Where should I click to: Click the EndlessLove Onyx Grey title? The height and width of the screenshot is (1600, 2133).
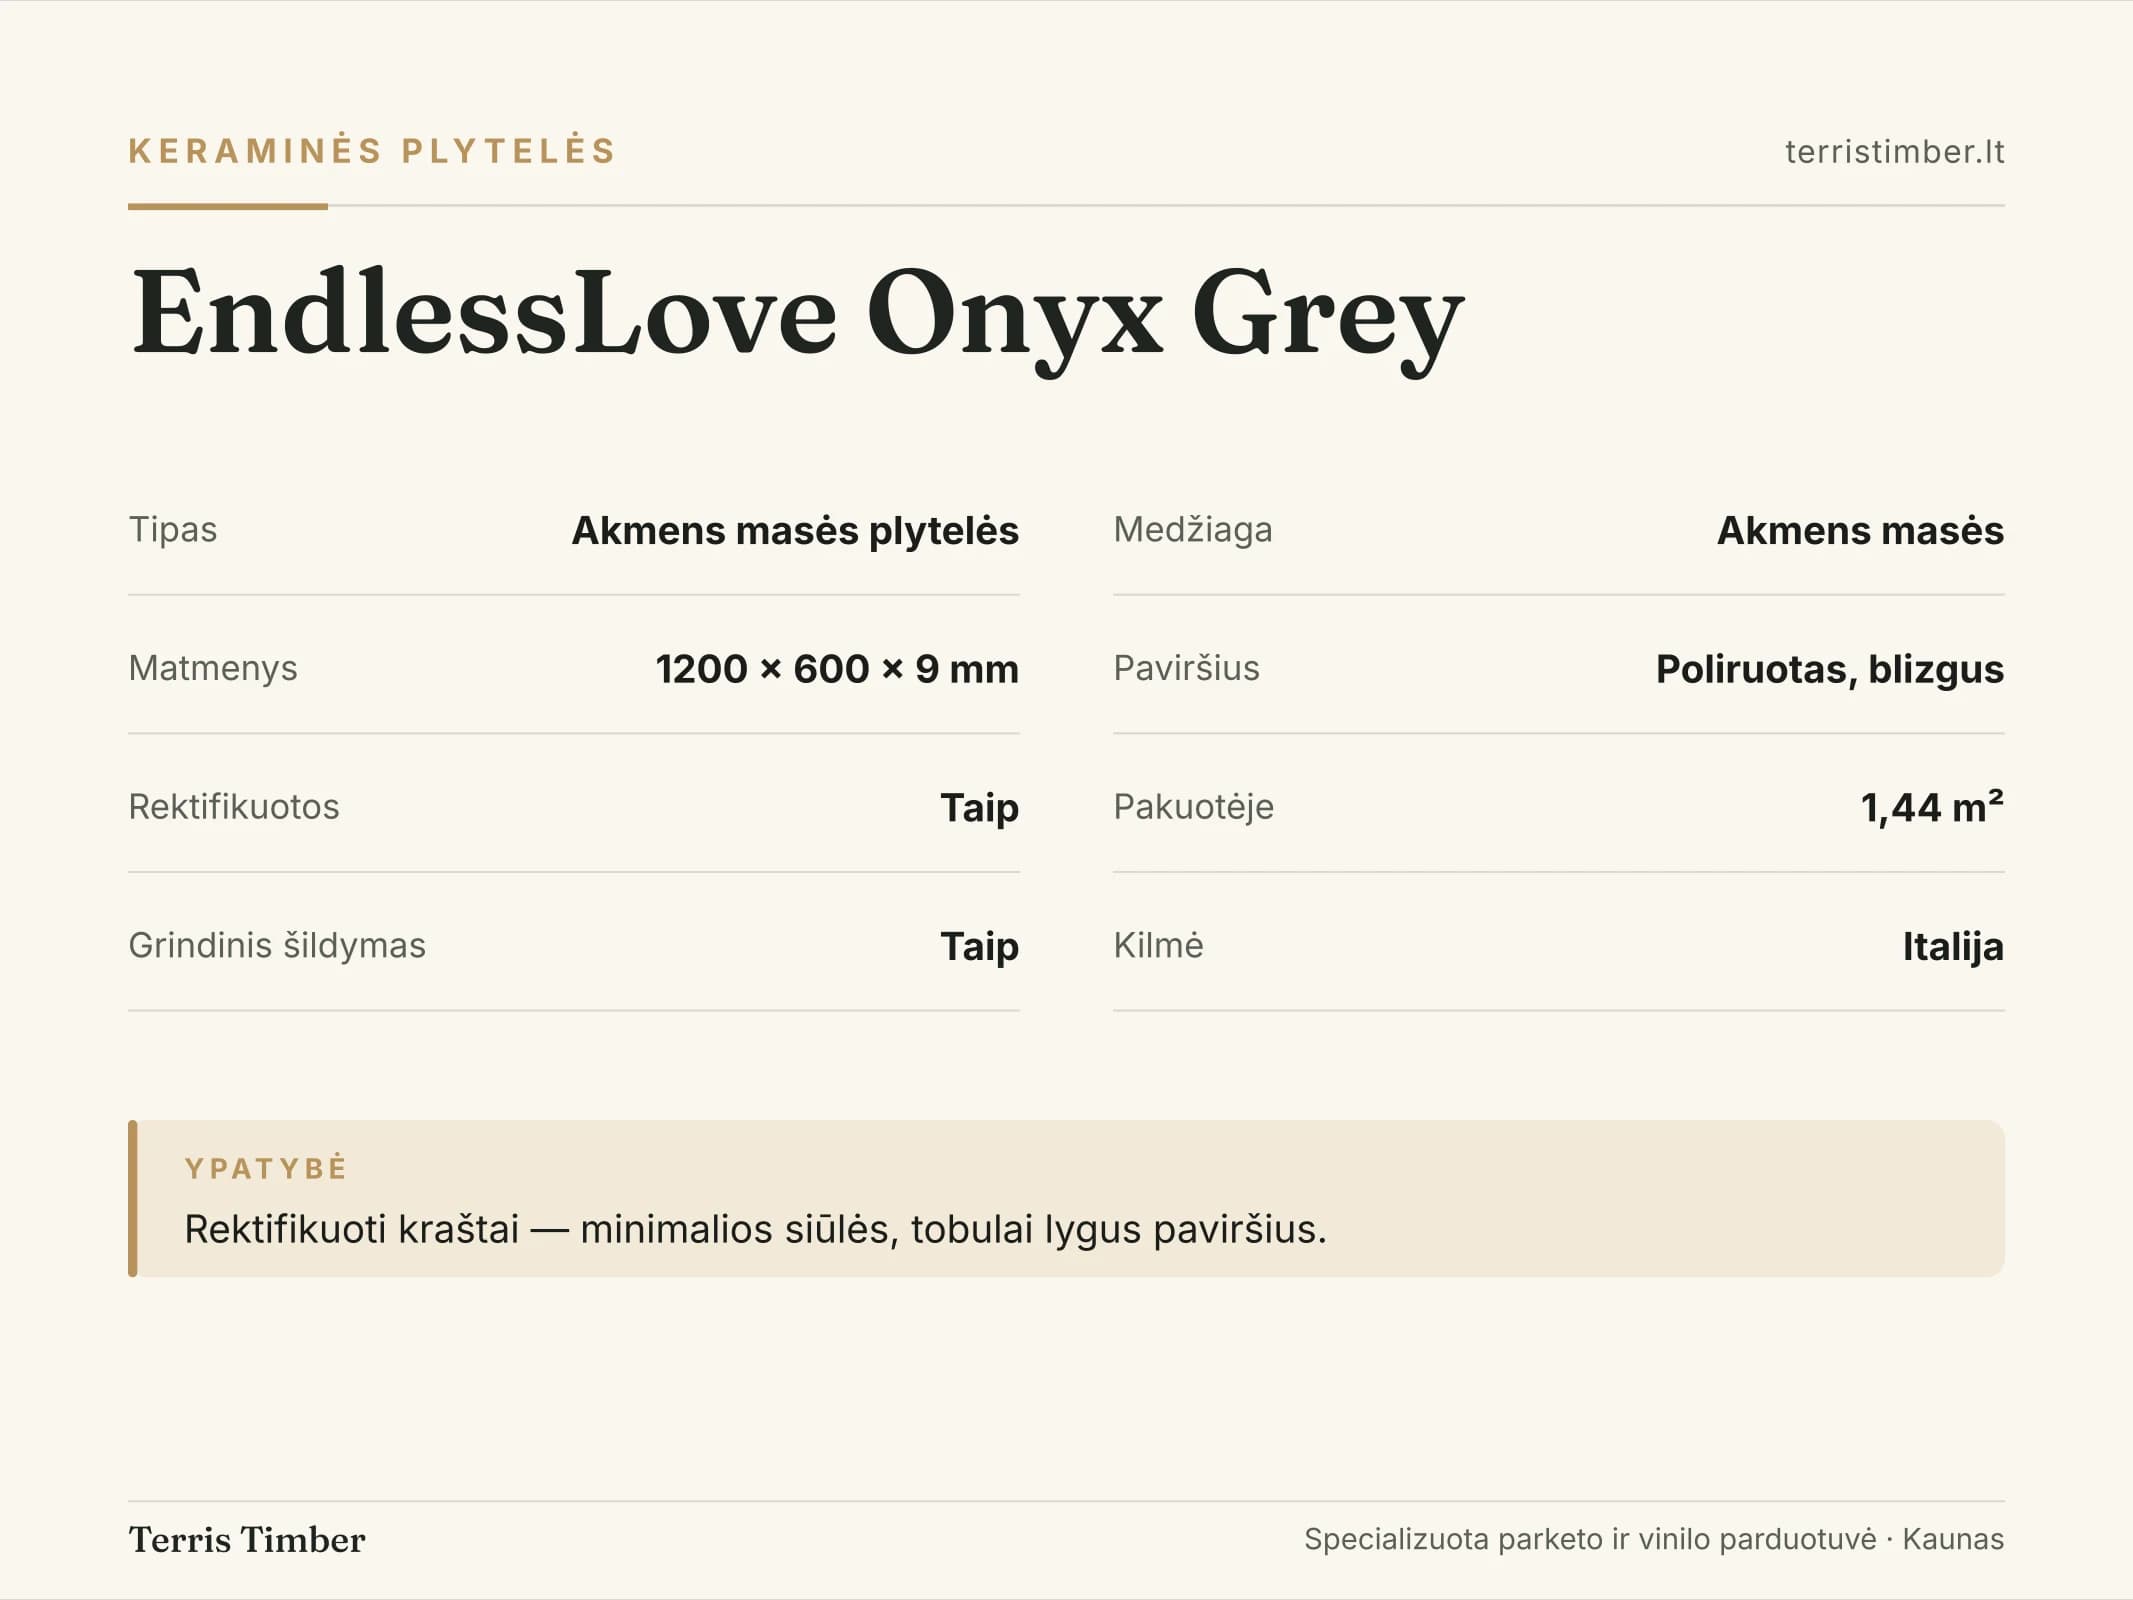pyautogui.click(x=797, y=315)
